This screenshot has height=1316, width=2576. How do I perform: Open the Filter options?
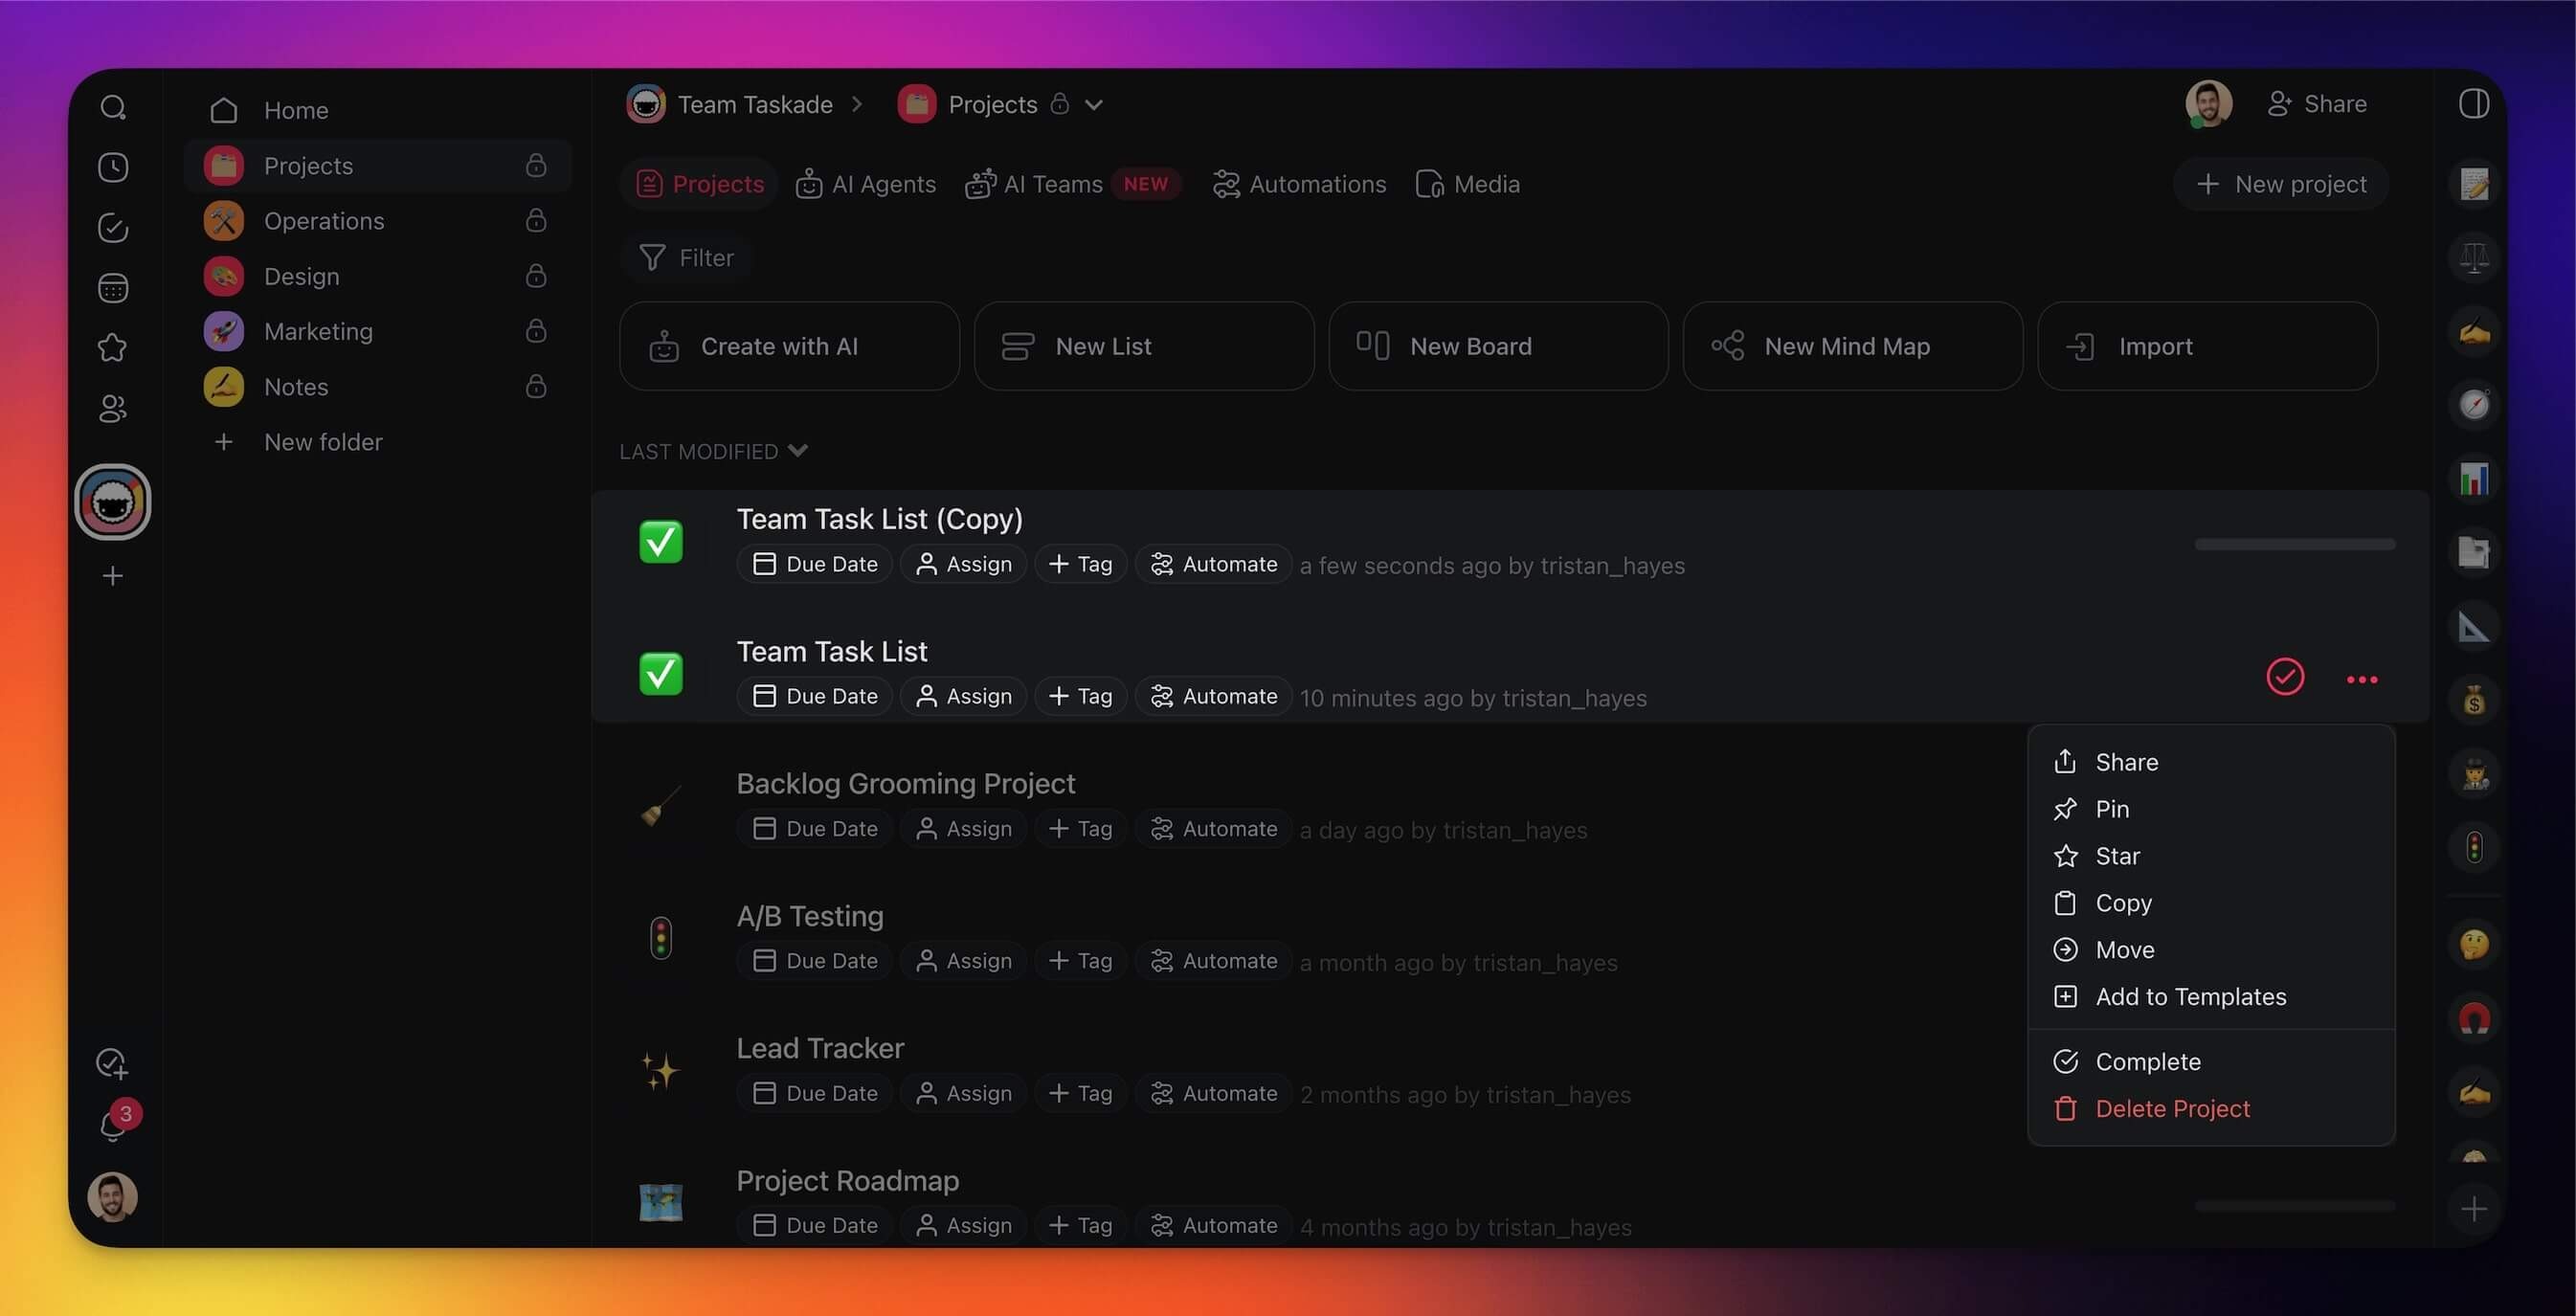click(687, 258)
